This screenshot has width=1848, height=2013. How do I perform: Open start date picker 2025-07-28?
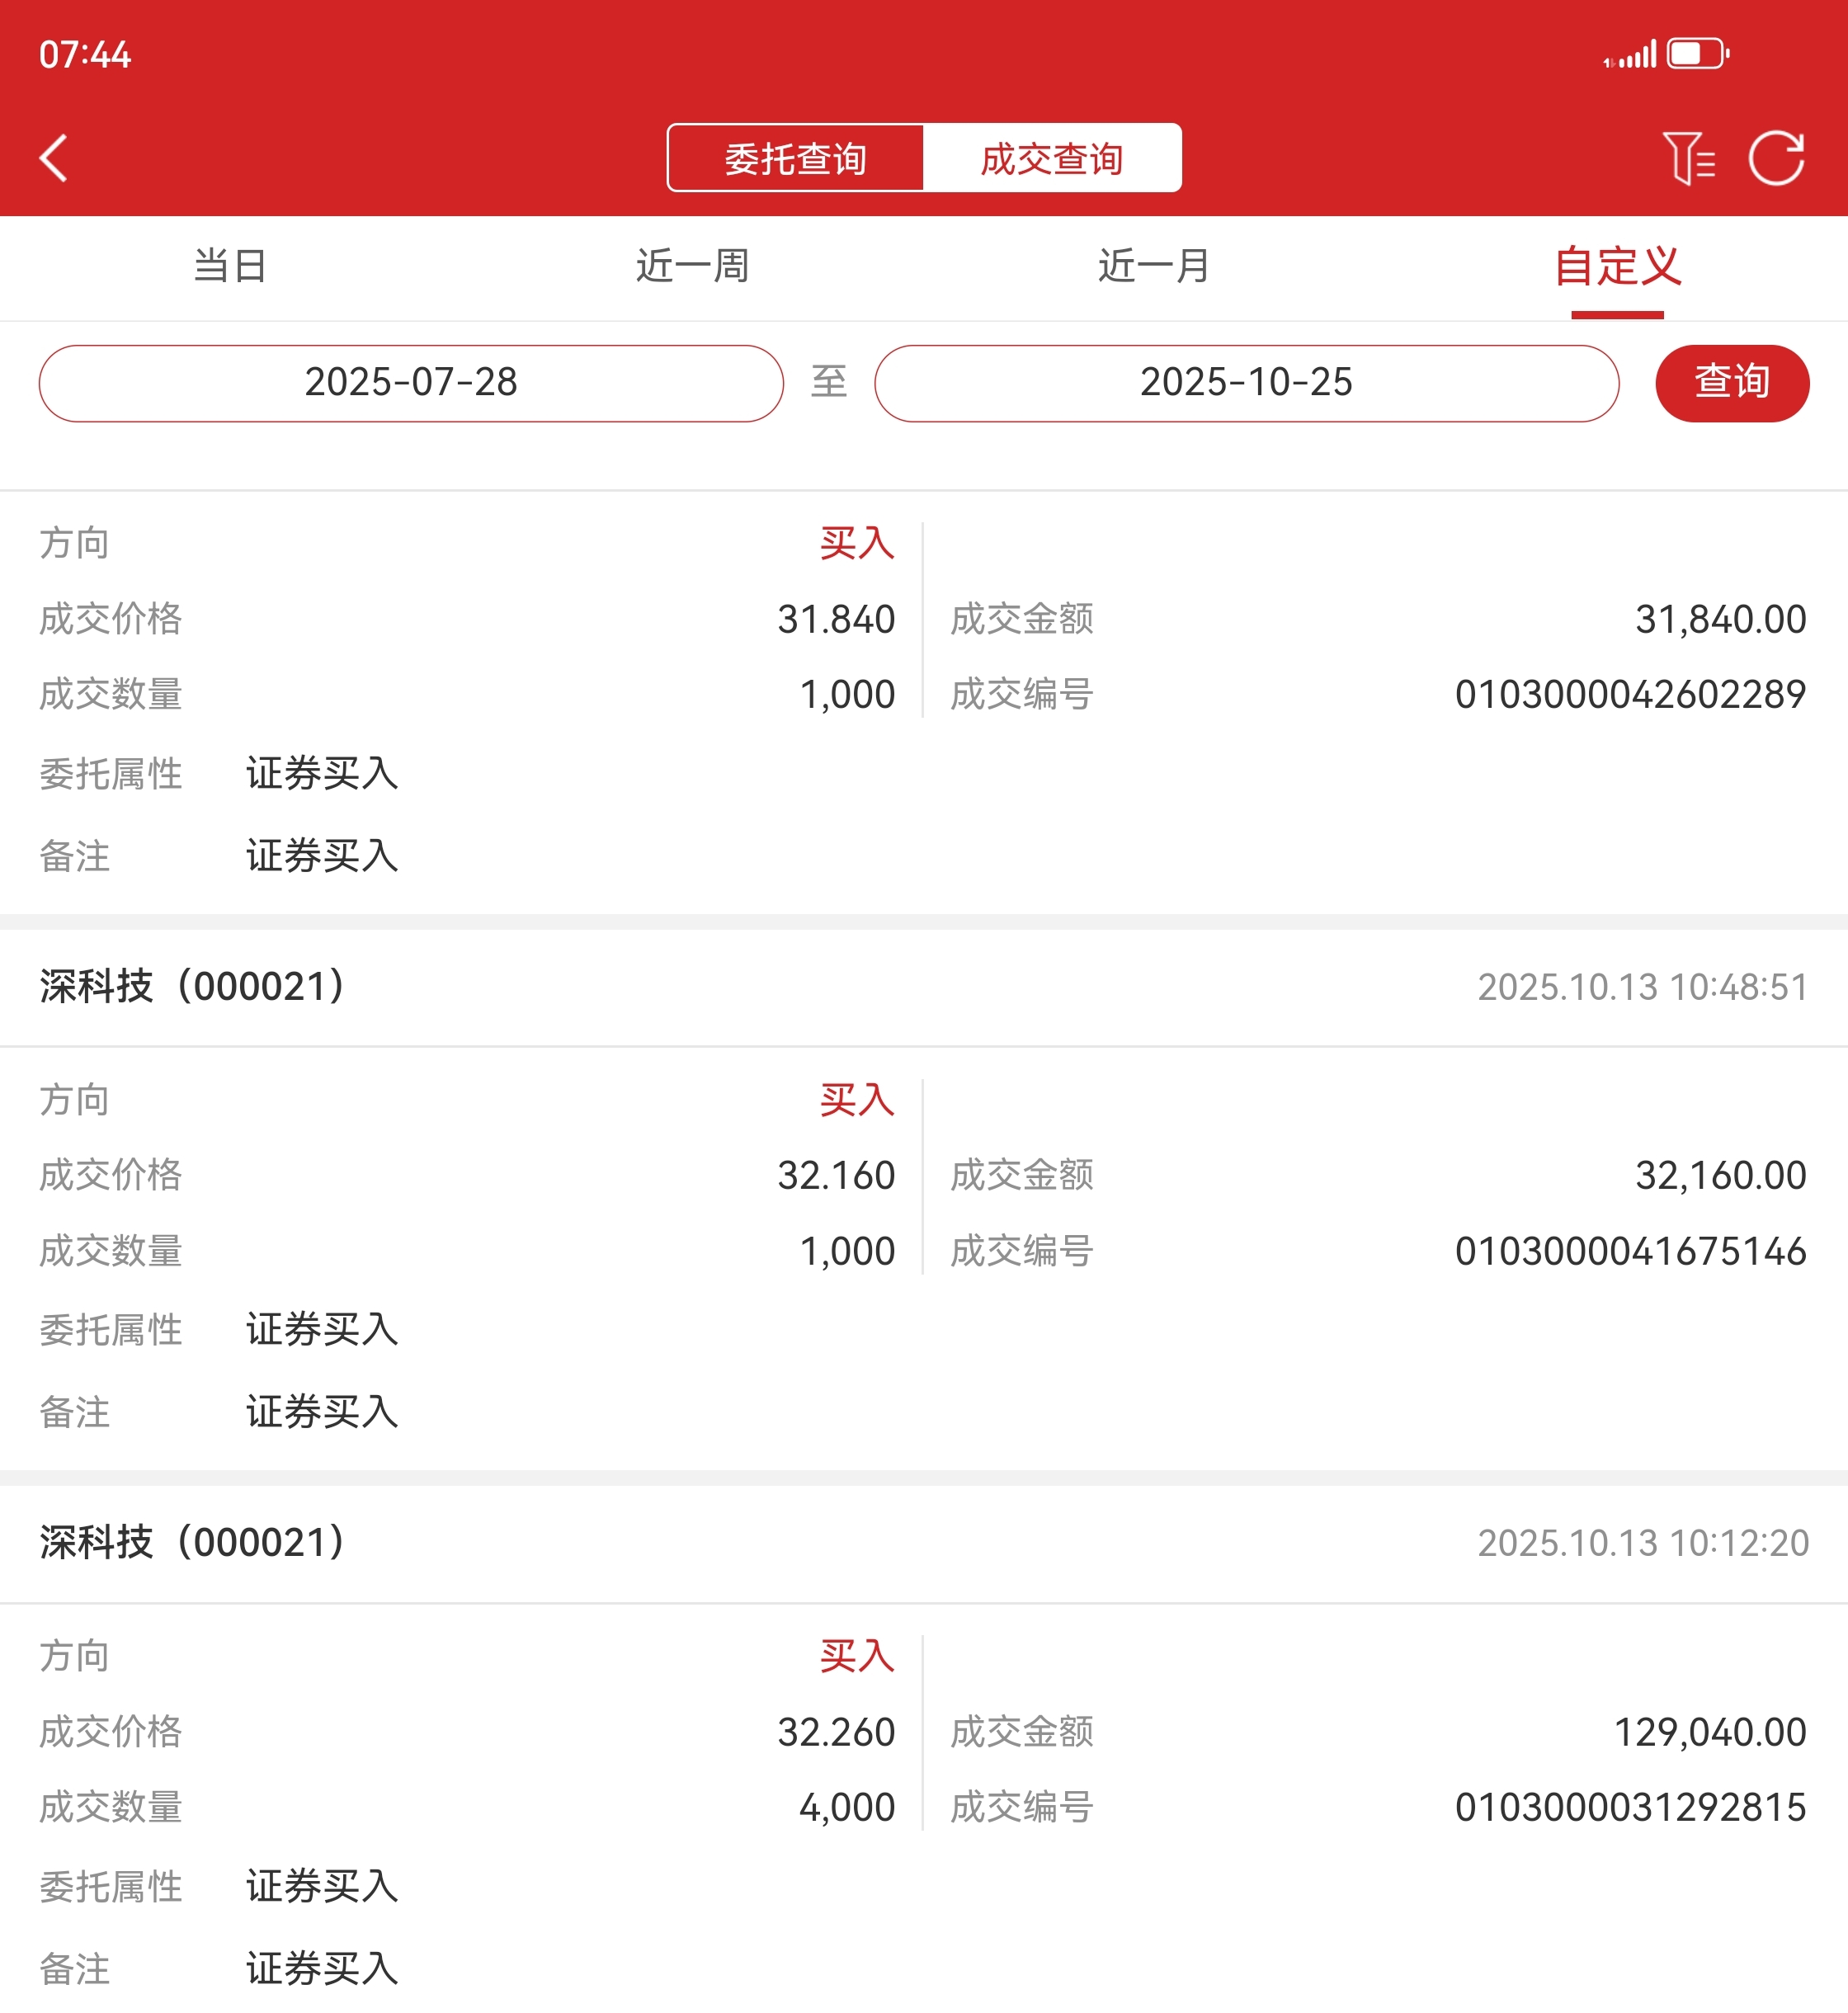(411, 383)
